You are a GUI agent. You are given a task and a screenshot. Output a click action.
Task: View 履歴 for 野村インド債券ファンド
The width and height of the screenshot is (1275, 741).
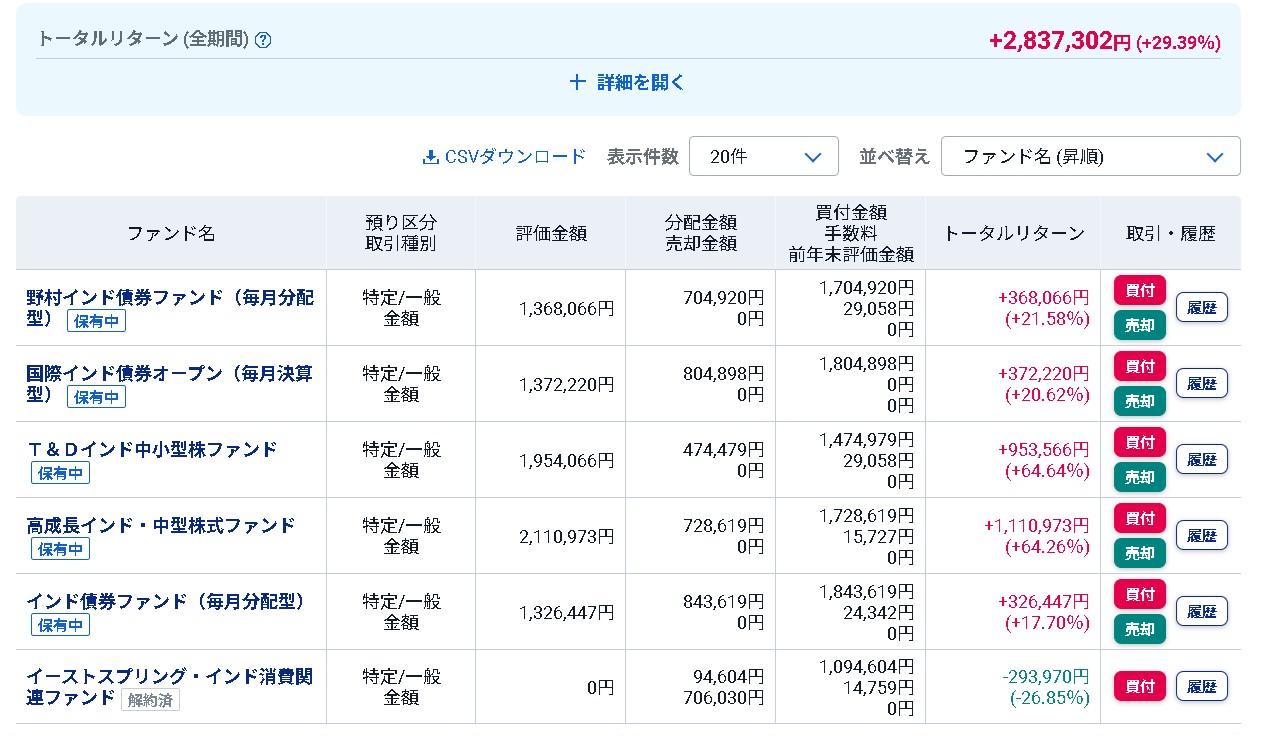click(x=1201, y=308)
